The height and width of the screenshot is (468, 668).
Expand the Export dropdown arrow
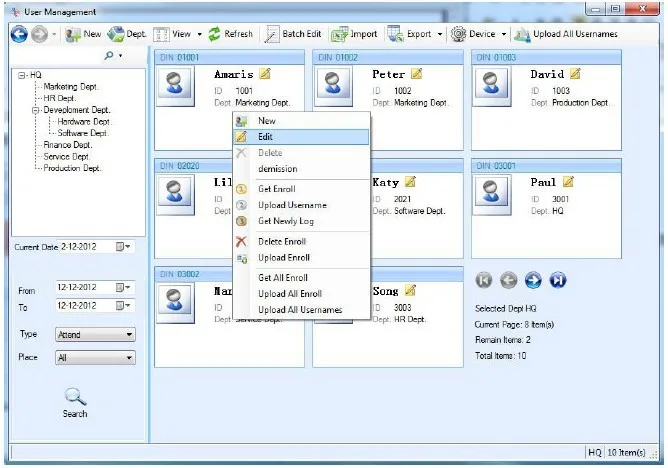pyautogui.click(x=440, y=34)
